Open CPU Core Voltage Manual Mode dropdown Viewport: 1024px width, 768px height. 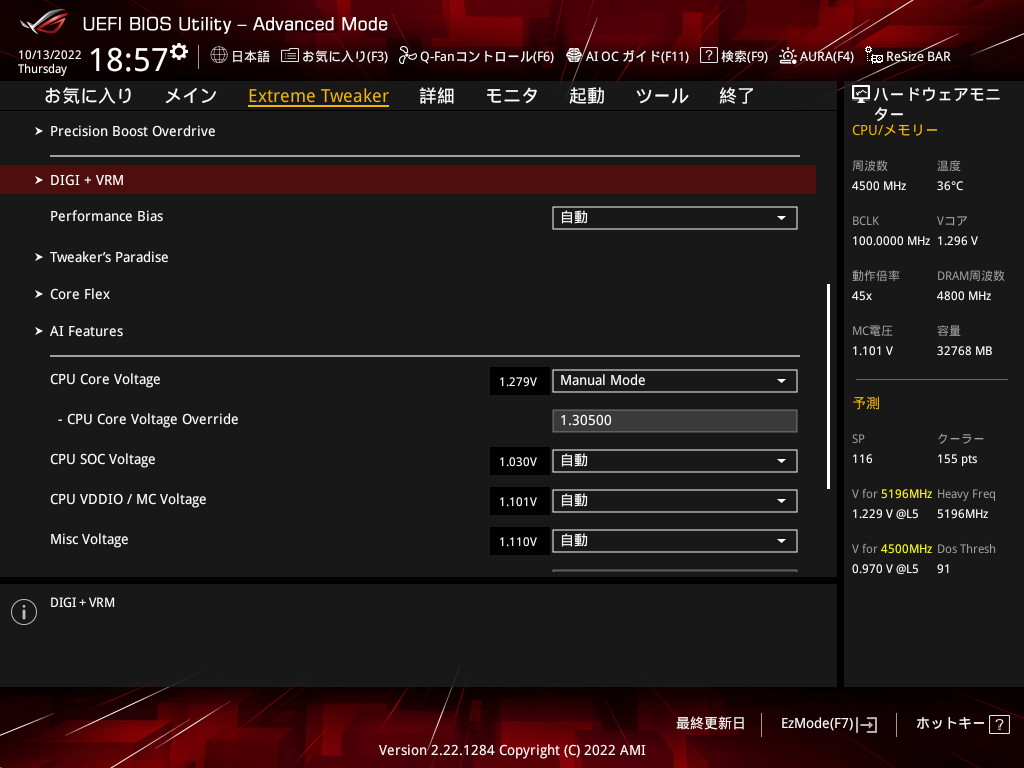(x=675, y=381)
